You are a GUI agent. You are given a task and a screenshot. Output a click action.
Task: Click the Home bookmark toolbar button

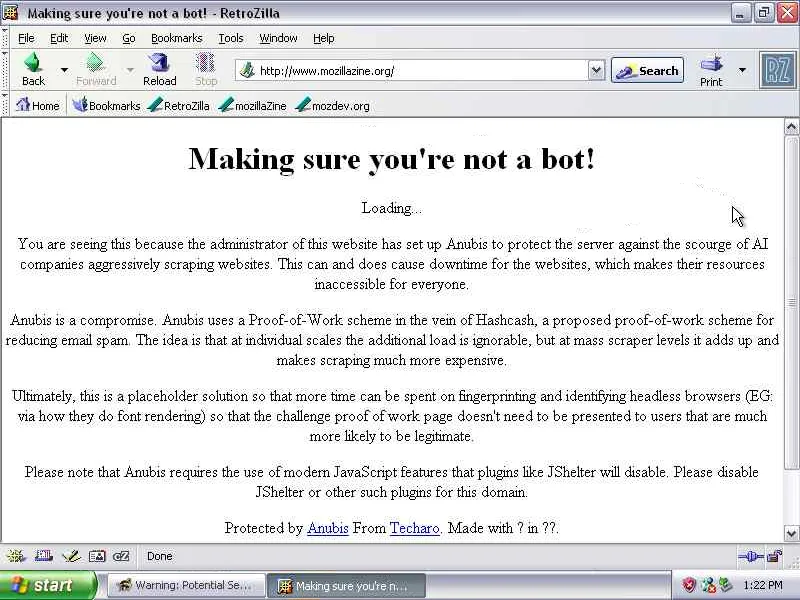(x=37, y=106)
